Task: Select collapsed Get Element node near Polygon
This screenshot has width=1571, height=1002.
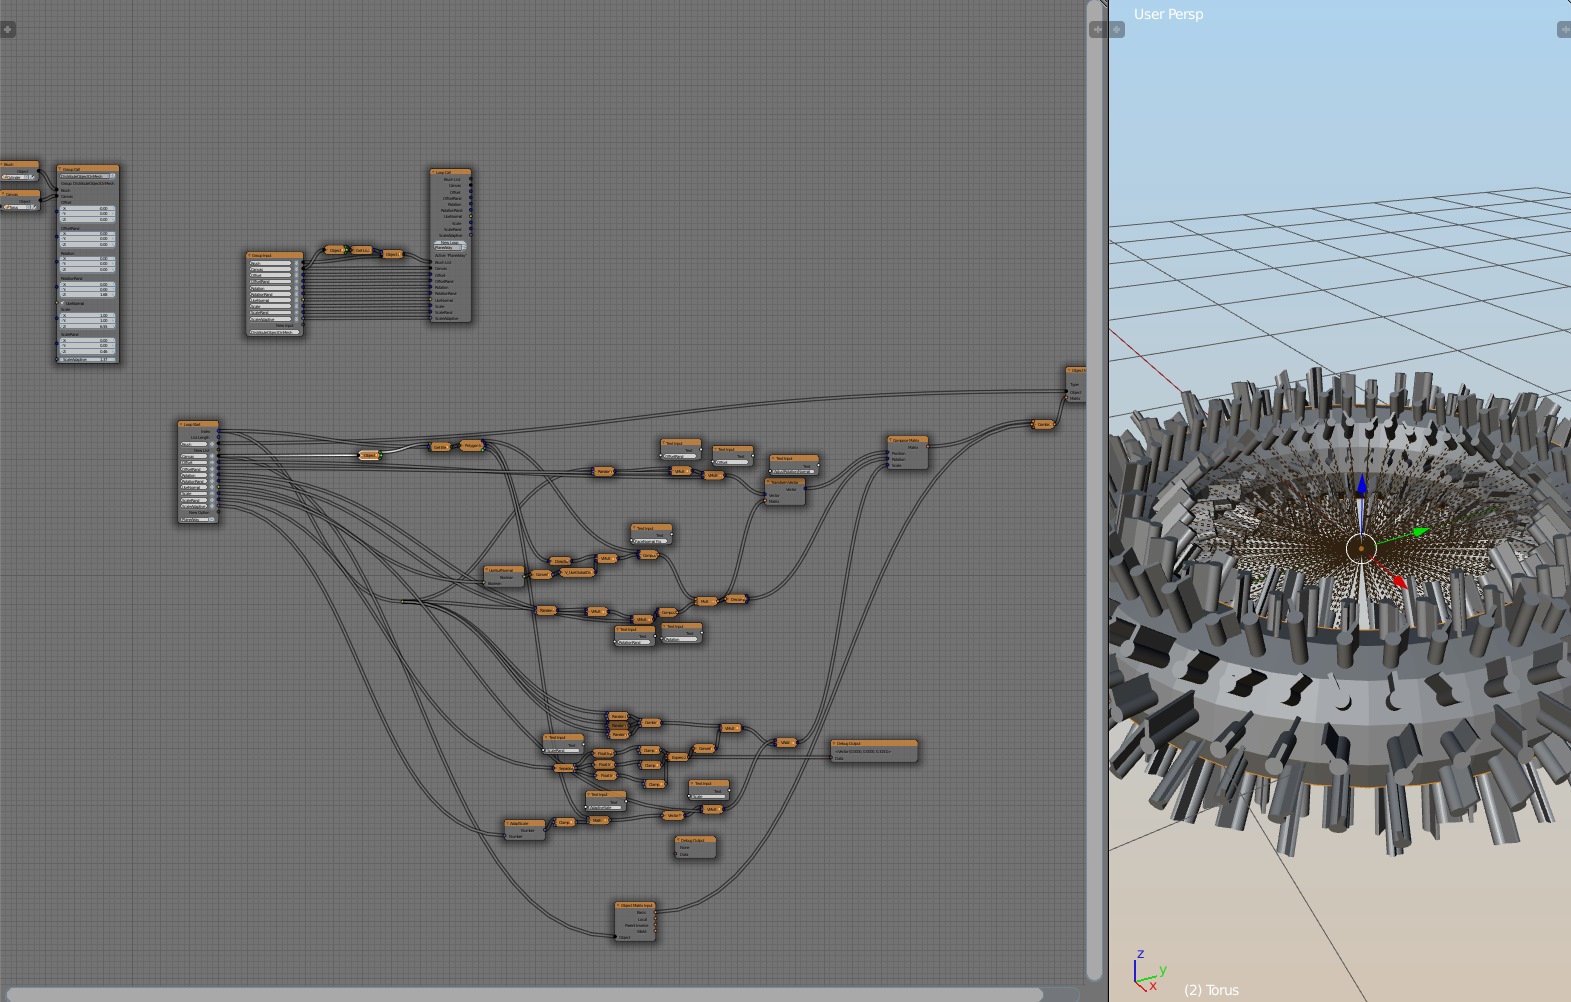Action: pyautogui.click(x=439, y=447)
